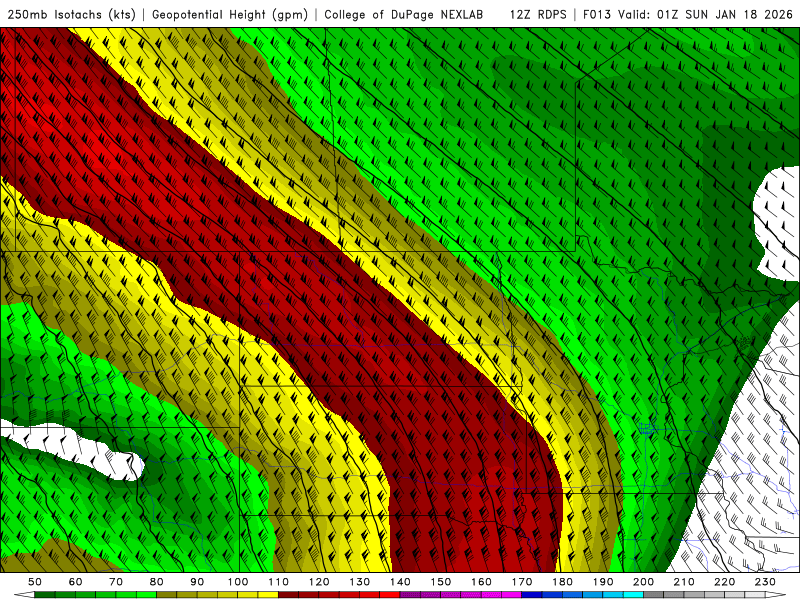Click the 210 scale label
This screenshot has height=600, width=800.
click(684, 582)
